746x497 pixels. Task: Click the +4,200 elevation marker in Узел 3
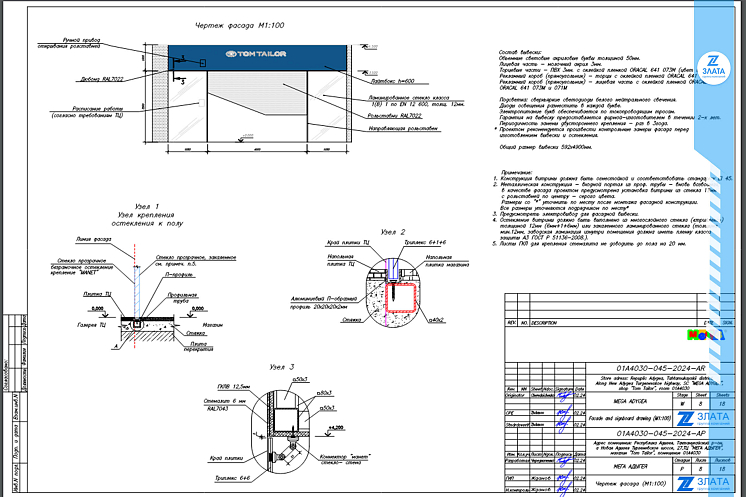coord(331,425)
